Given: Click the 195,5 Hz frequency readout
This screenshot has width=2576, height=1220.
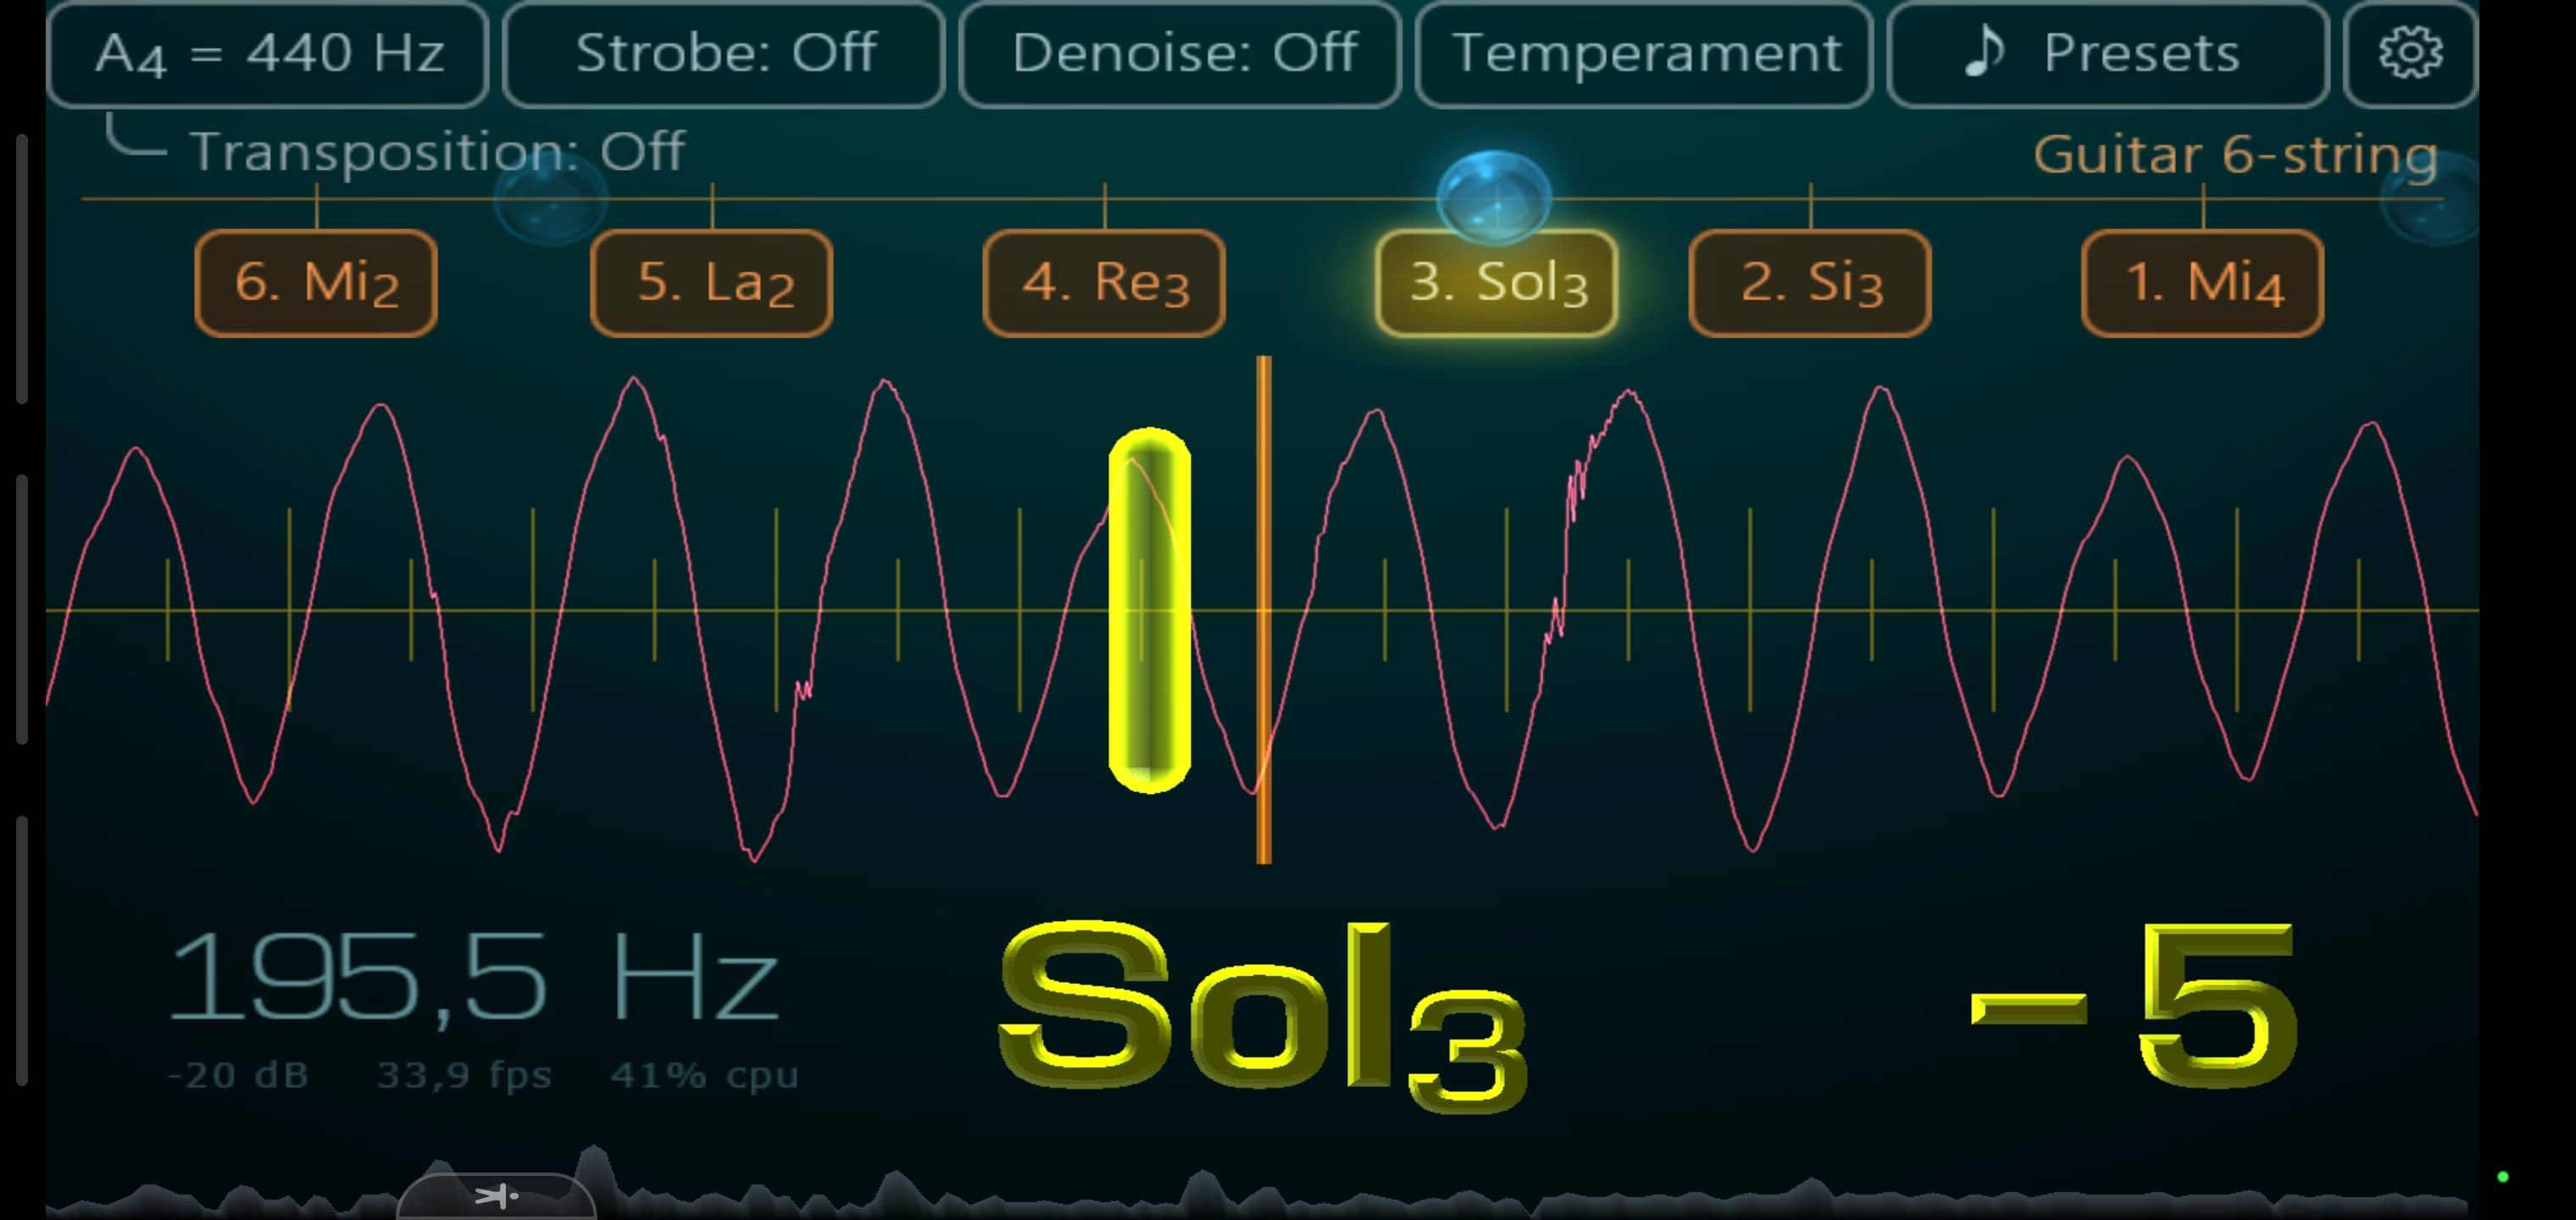Looking at the screenshot, I should (x=472, y=978).
